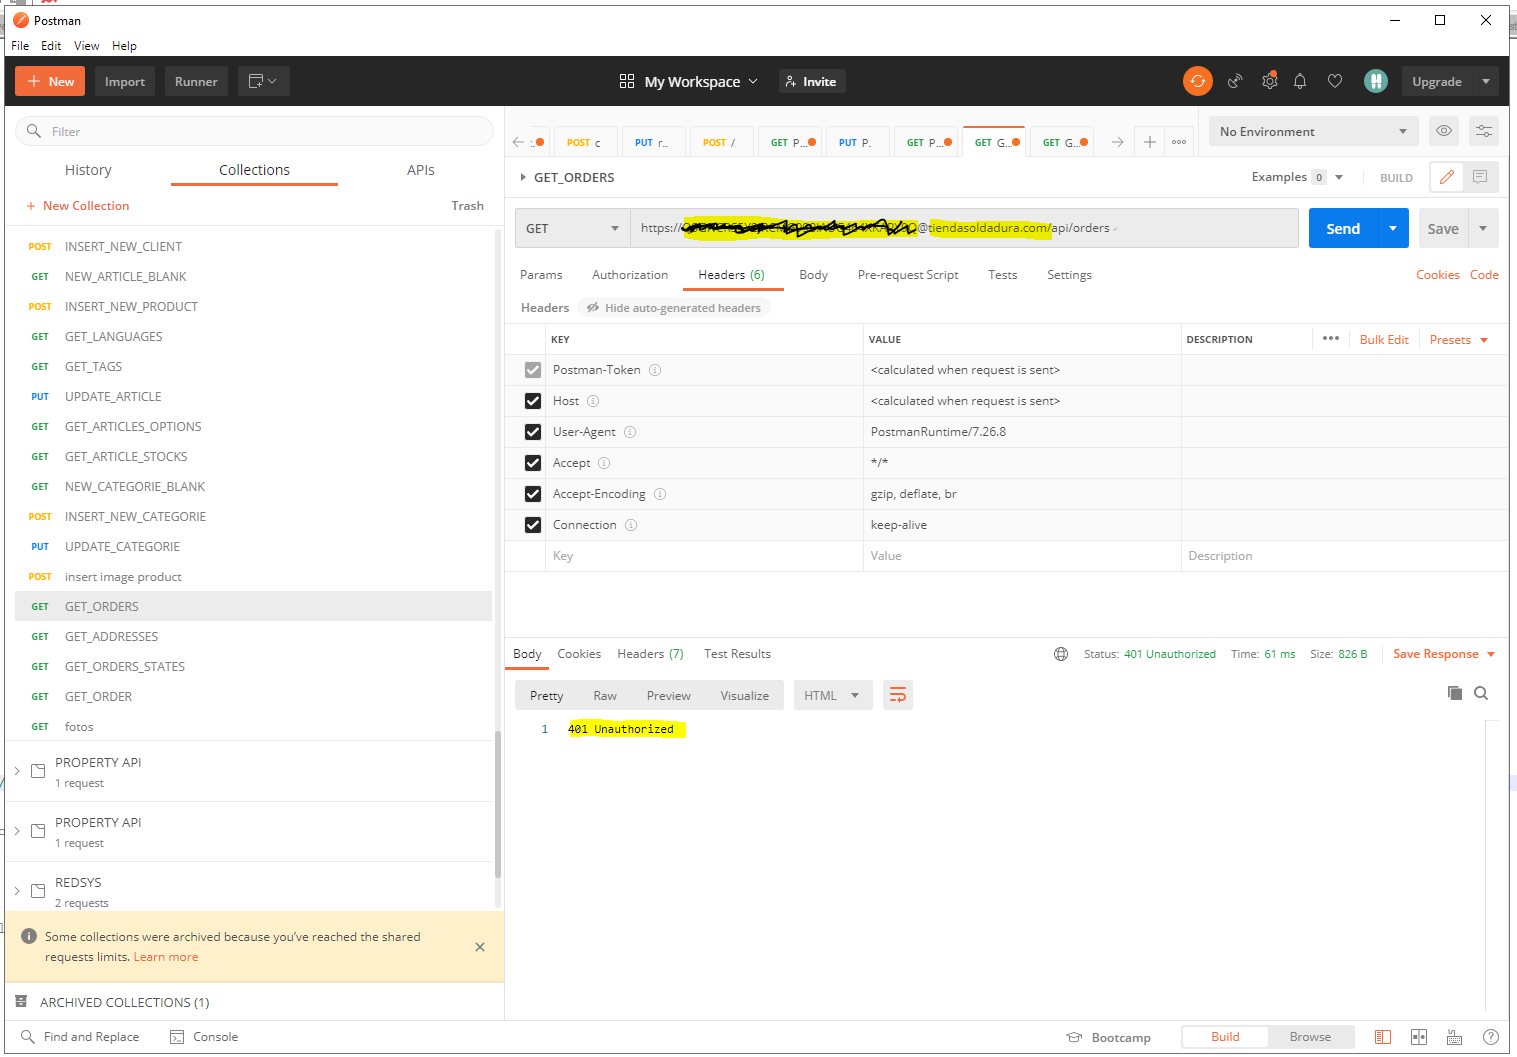Hide auto-generated headers
Screen dimensions: 1517x1057
[x=674, y=308]
